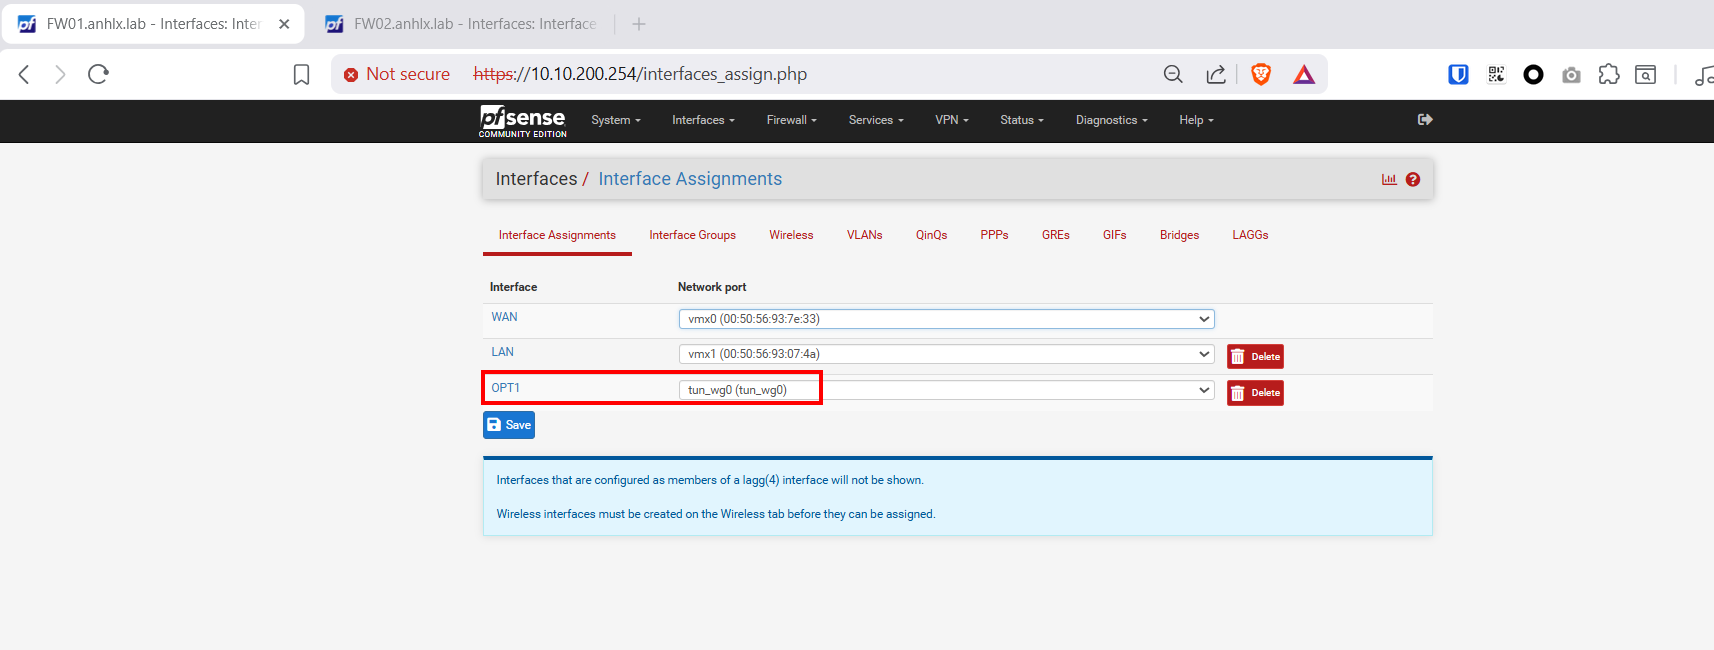Bookmark this page with bookmark icon
Image resolution: width=1714 pixels, height=650 pixels.
(301, 75)
